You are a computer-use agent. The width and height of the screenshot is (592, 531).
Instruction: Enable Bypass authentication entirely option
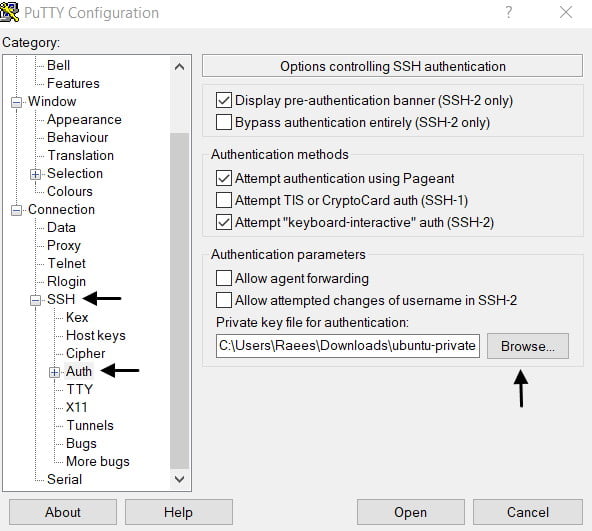point(224,122)
